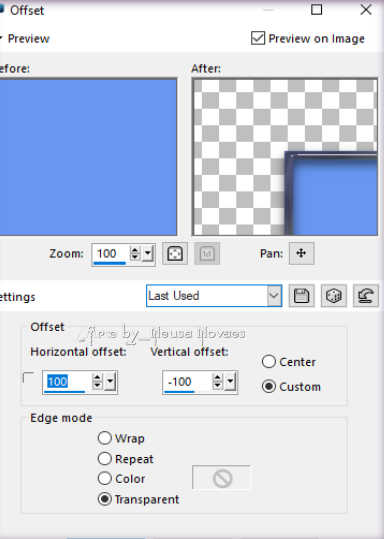Click the fit-to-window zoom icon

[x=175, y=254]
